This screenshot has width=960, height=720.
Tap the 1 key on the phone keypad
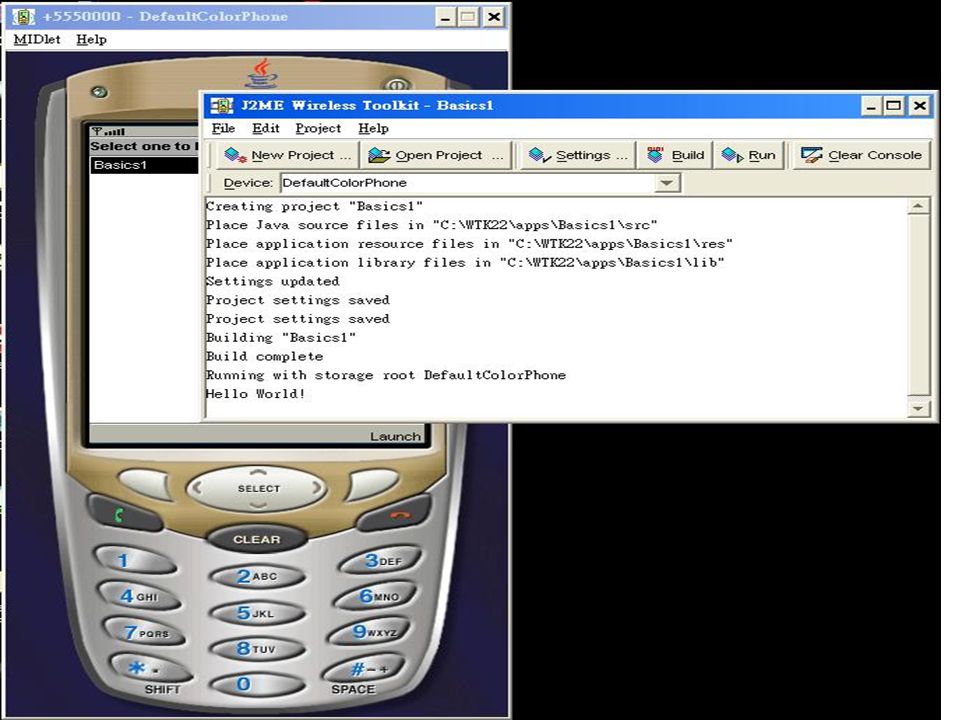(134, 560)
